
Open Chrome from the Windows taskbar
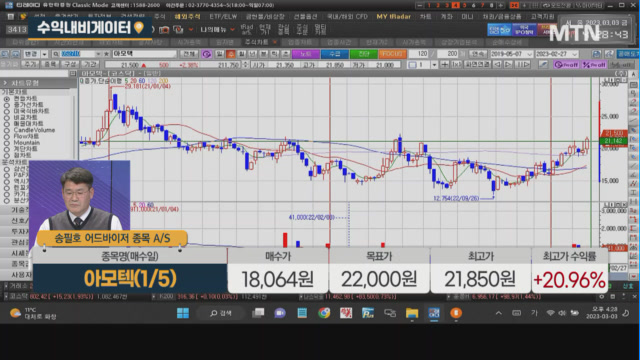point(324,313)
